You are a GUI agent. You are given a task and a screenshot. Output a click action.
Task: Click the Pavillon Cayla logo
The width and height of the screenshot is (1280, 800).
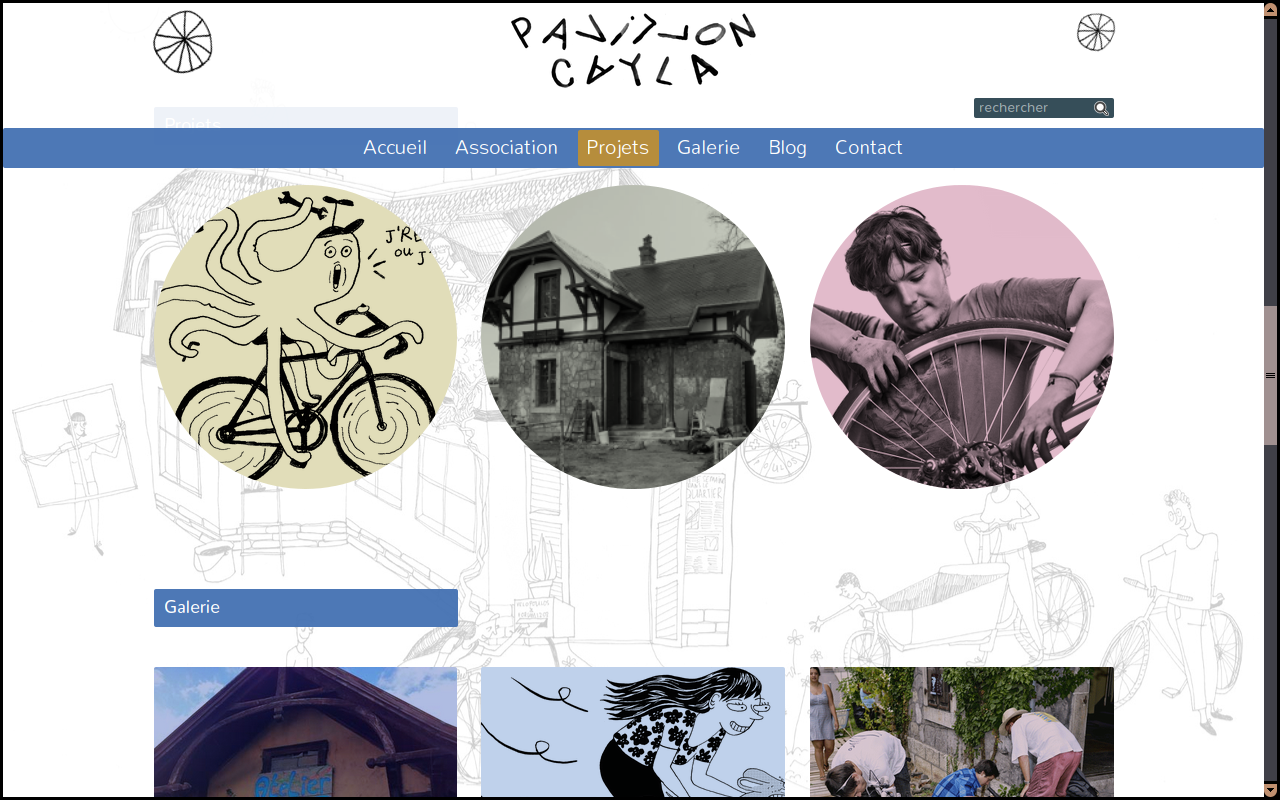pos(633,50)
